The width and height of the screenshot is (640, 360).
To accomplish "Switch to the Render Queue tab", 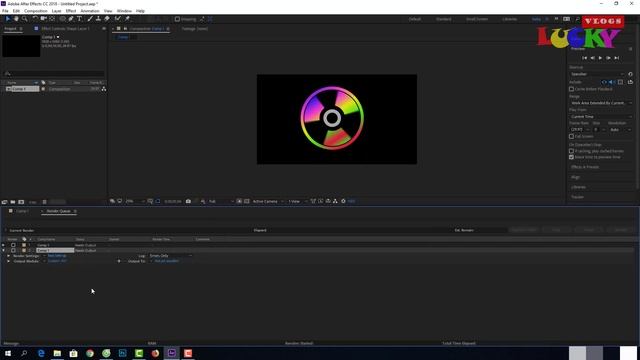I will (x=58, y=211).
